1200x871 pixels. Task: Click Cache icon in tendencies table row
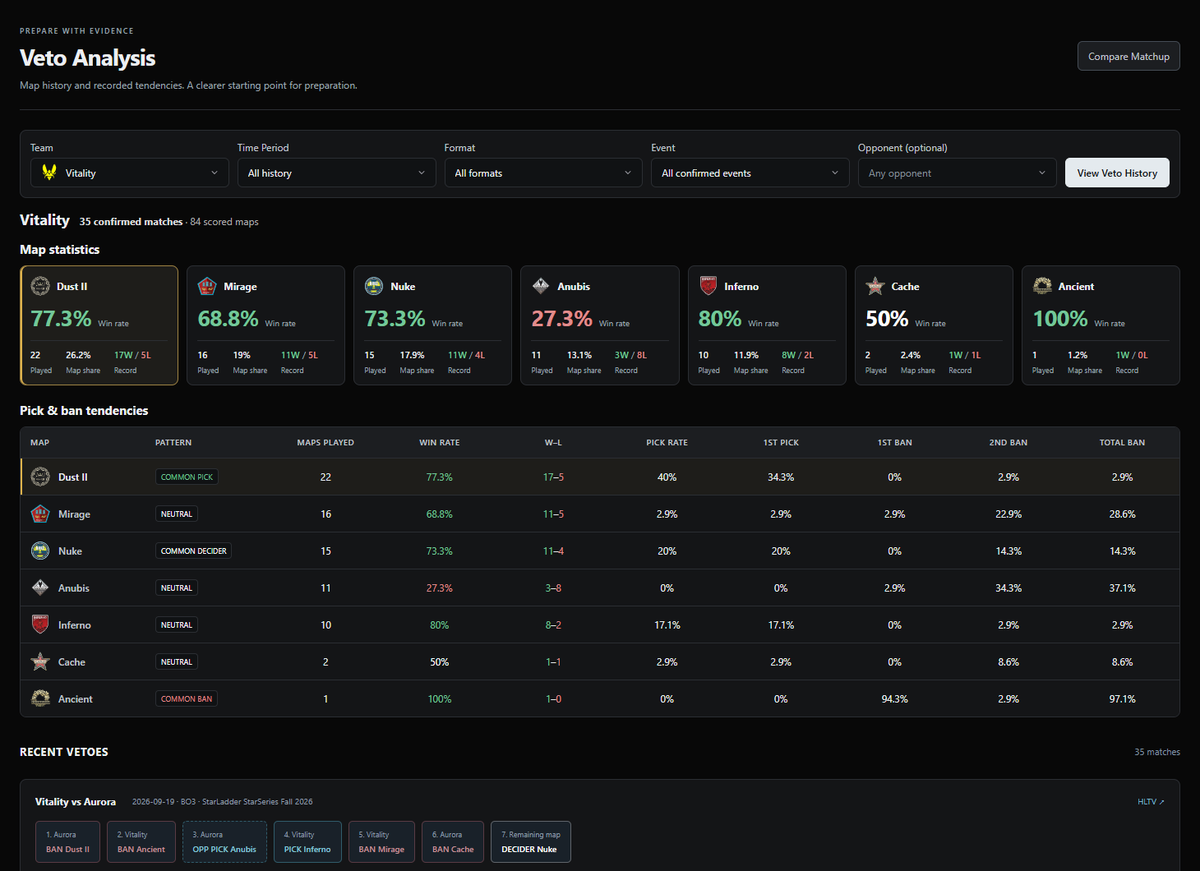pyautogui.click(x=41, y=662)
